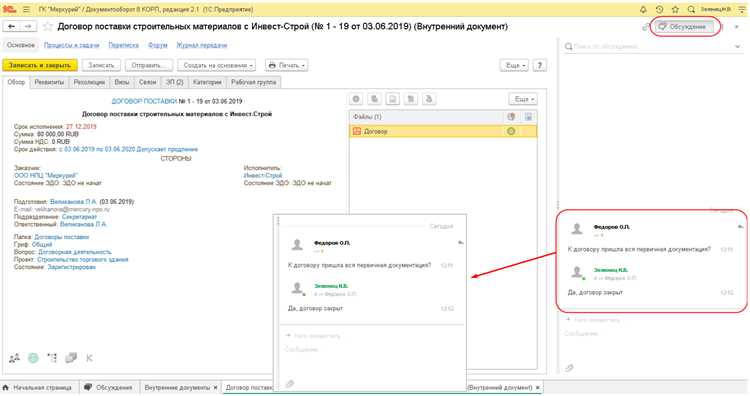This screenshot has width=750, height=396.
Task: Open Строительство торгового здания project link
Action: [83, 260]
